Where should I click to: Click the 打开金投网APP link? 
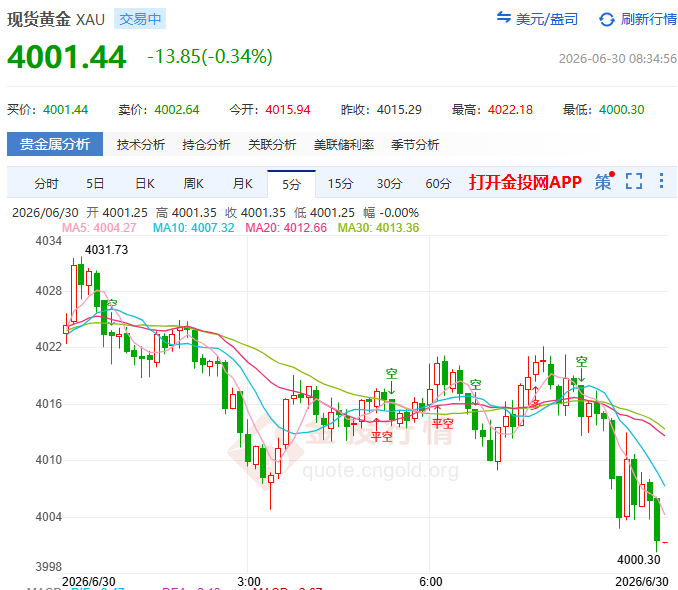[x=525, y=182]
